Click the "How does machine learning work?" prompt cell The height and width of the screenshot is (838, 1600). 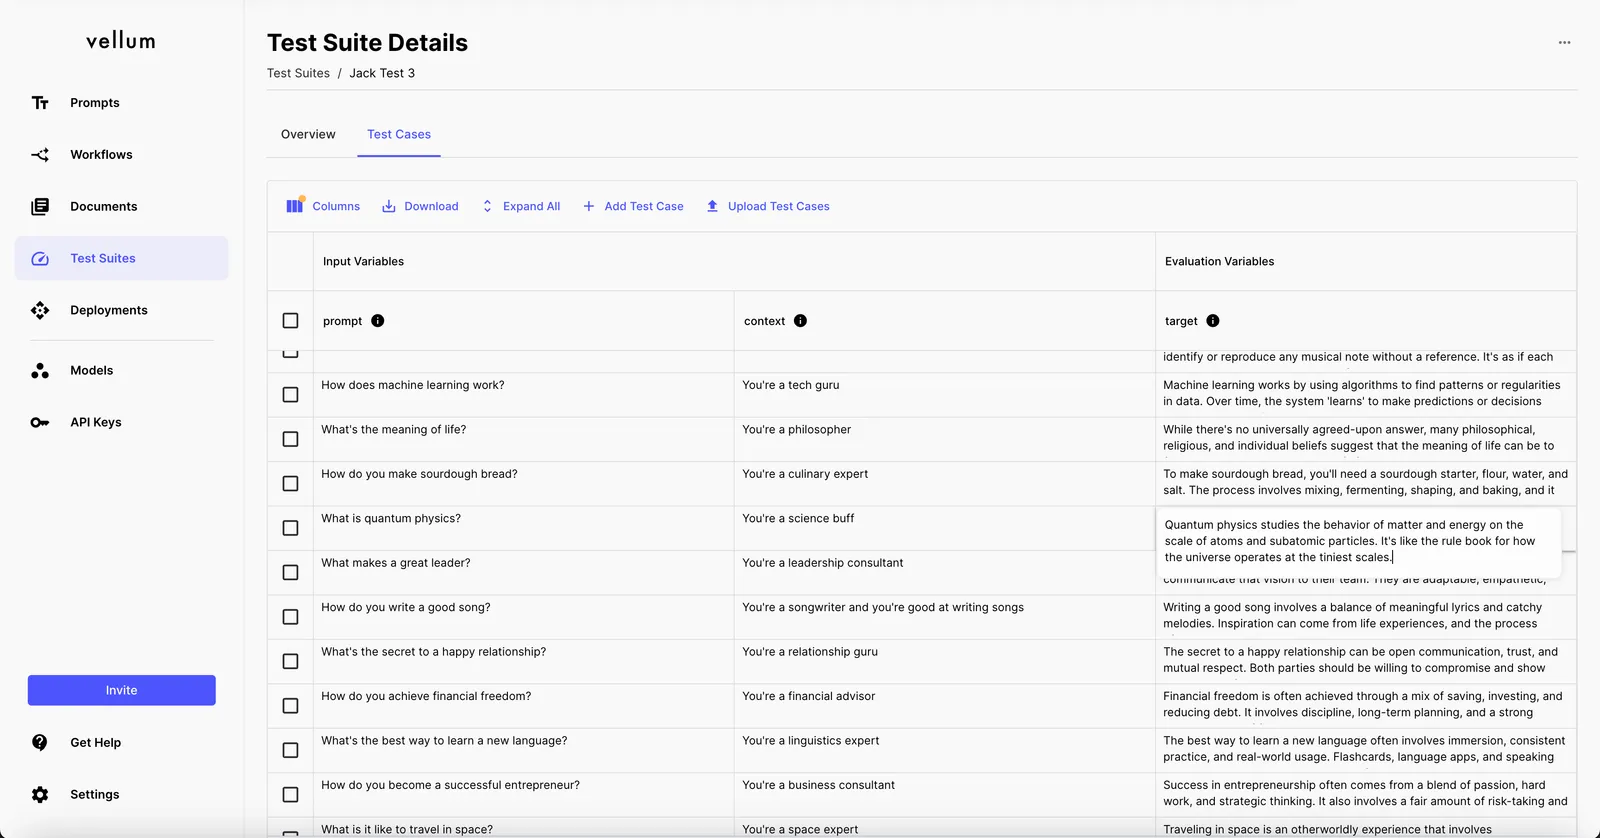[524, 395]
